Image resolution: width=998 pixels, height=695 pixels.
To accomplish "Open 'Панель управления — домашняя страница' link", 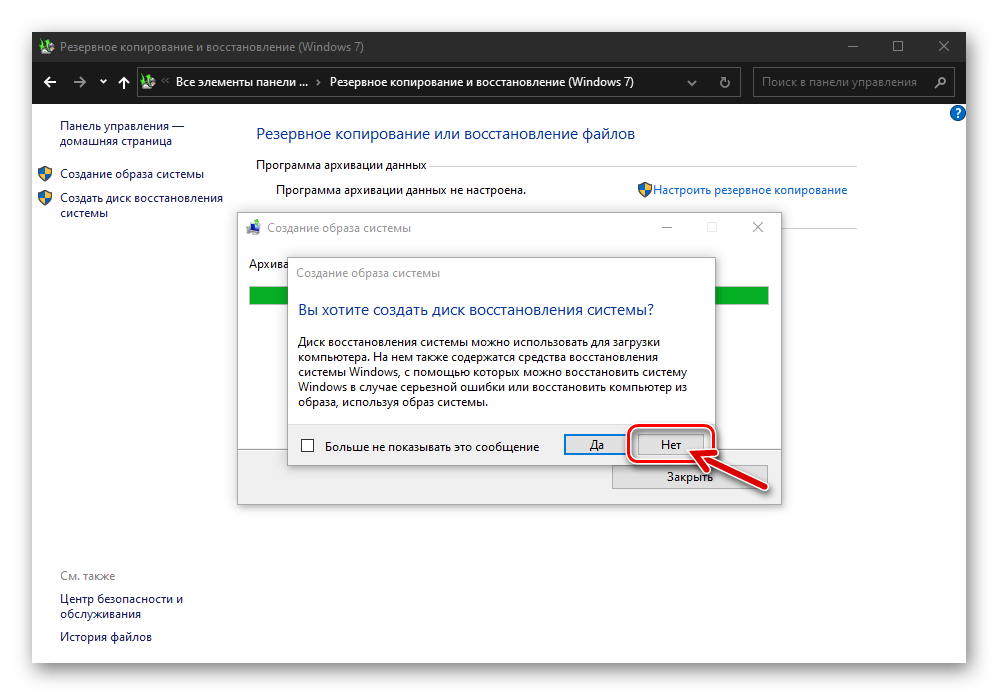I will point(122,133).
